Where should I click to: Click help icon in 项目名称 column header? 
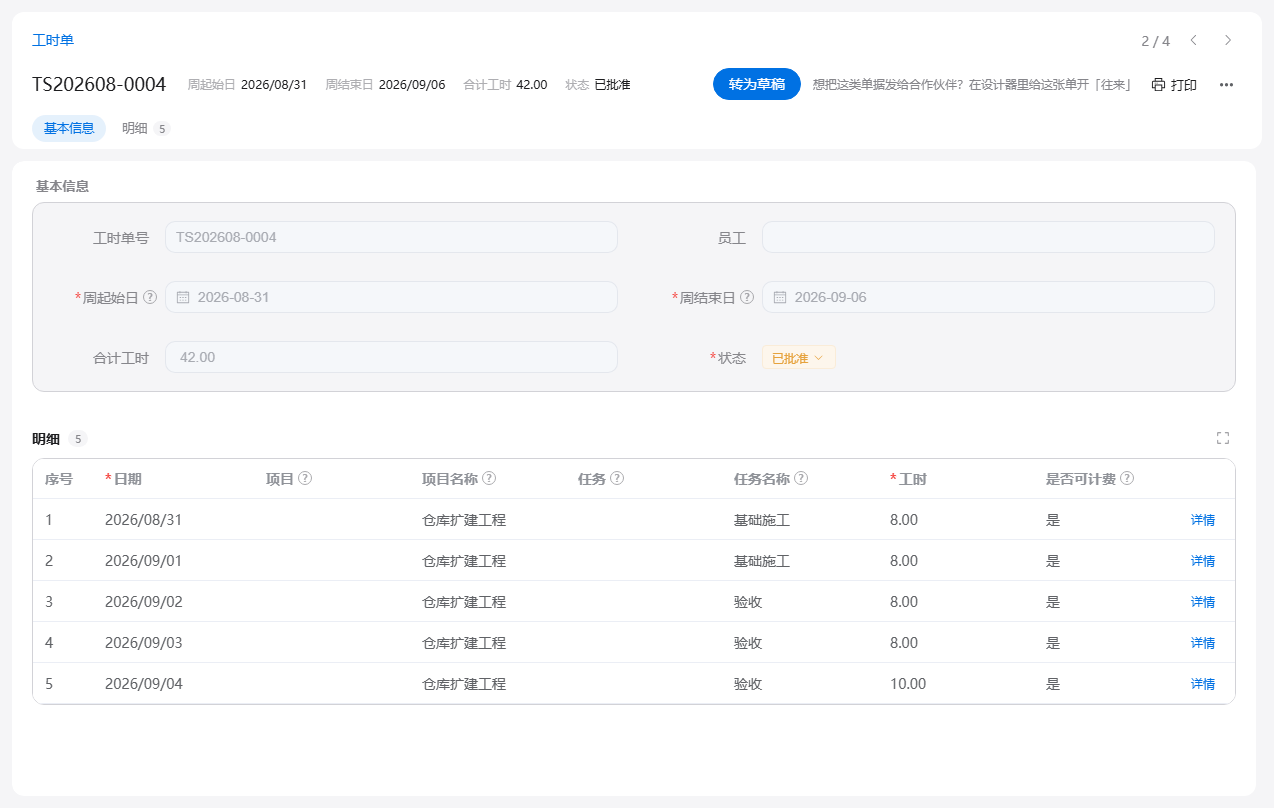489,478
